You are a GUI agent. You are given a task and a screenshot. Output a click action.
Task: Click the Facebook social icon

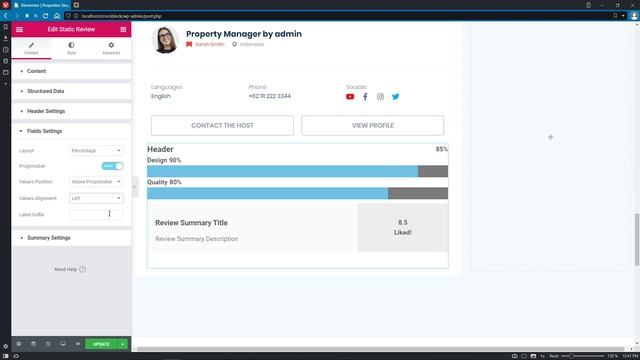click(x=365, y=97)
